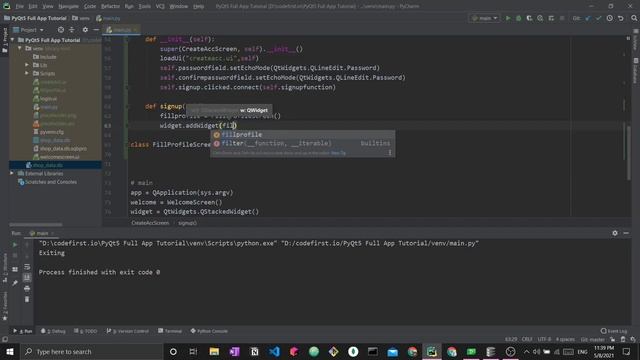Open Visual Studio Code from taskbar
The height and width of the screenshot is (360, 640).
click(274, 351)
